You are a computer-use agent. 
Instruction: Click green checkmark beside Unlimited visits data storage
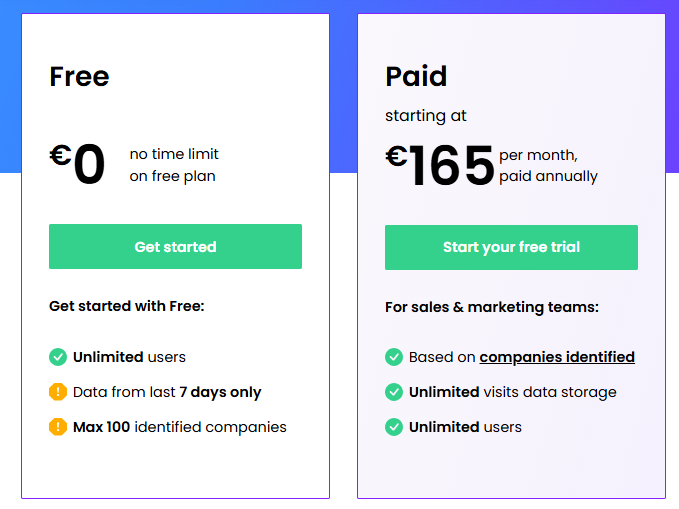coord(394,392)
